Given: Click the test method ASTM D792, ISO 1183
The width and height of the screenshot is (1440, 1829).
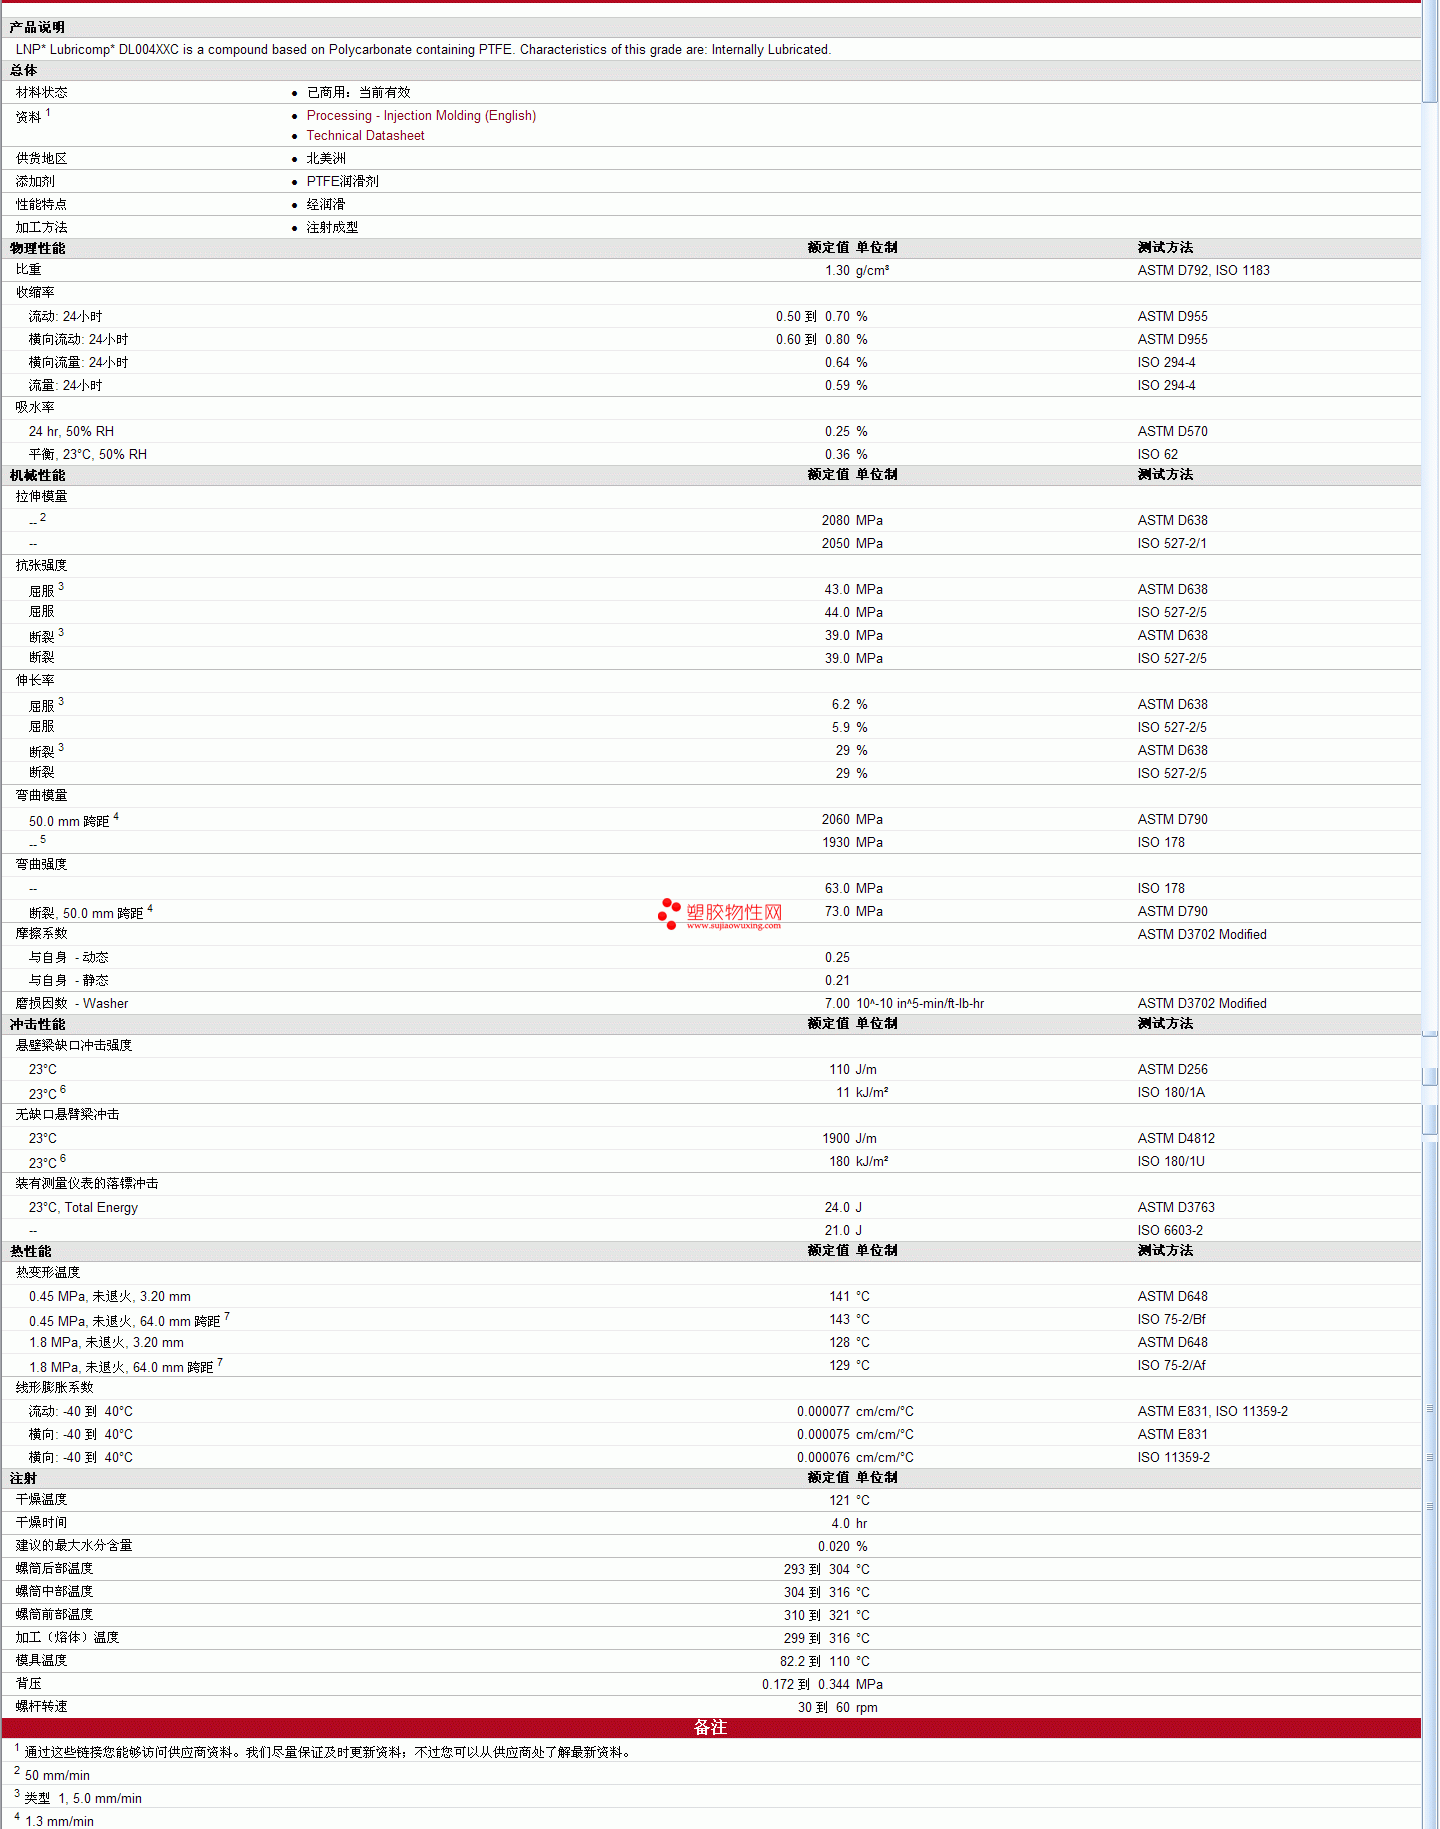Looking at the screenshot, I should [x=1204, y=270].
